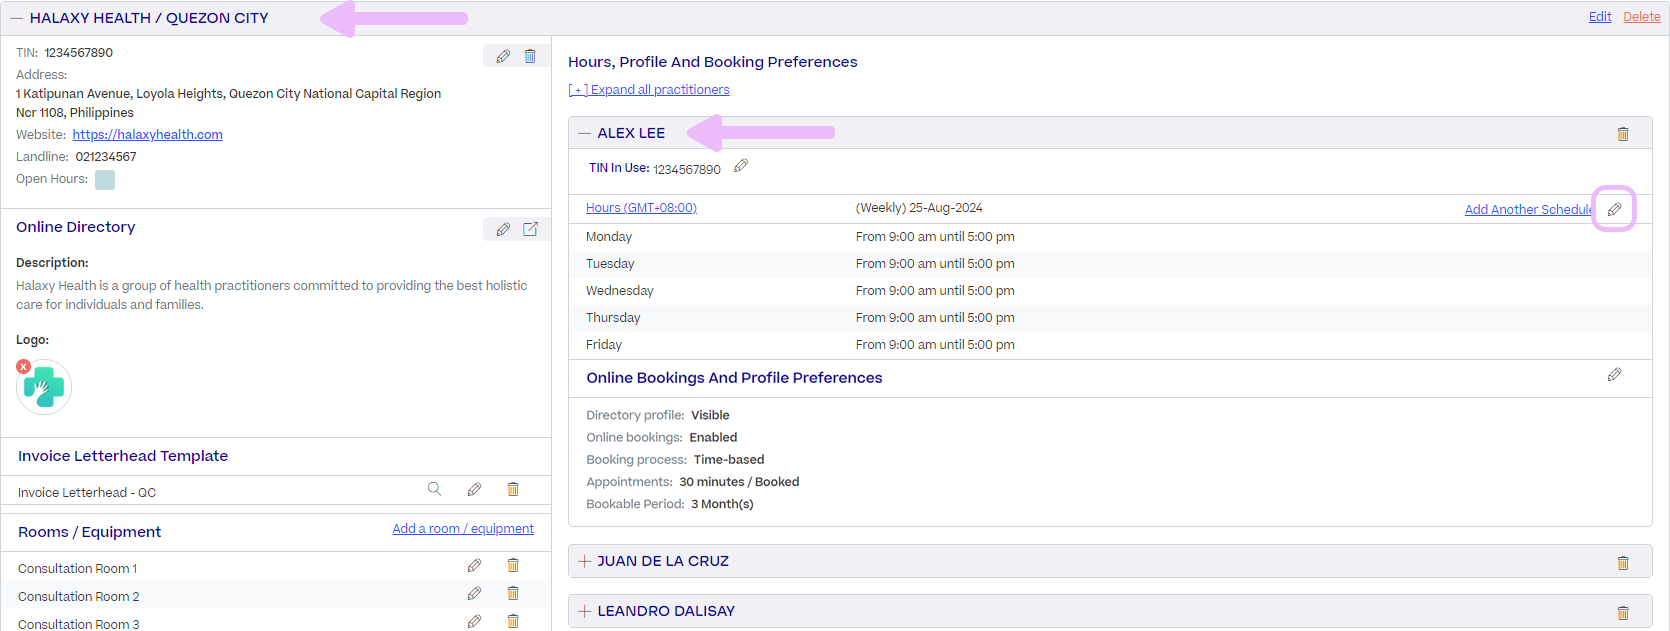Viewport: 1670px width, 631px height.
Task: Click the landline number 021234567
Action: (106, 157)
